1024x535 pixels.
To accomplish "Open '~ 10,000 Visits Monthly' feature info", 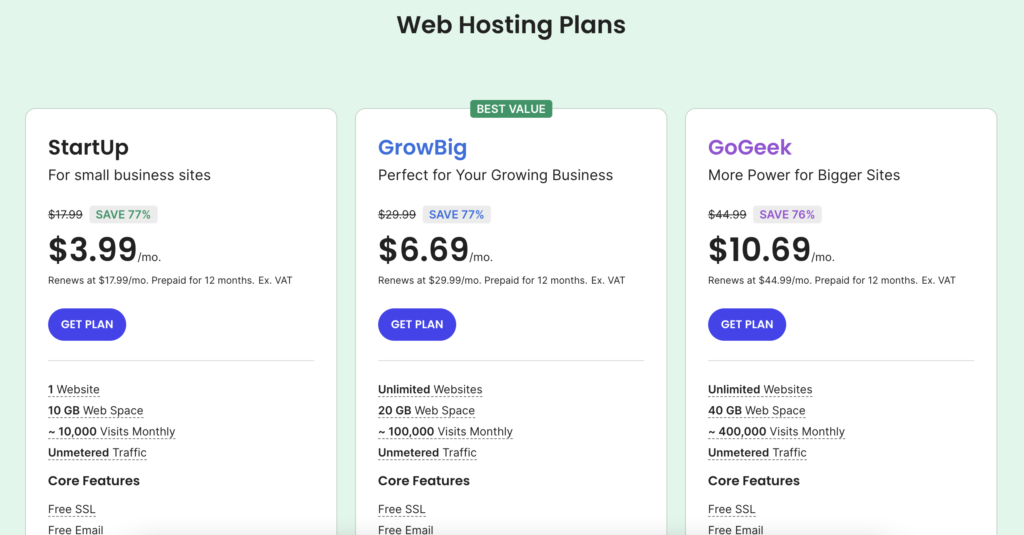I will point(112,432).
